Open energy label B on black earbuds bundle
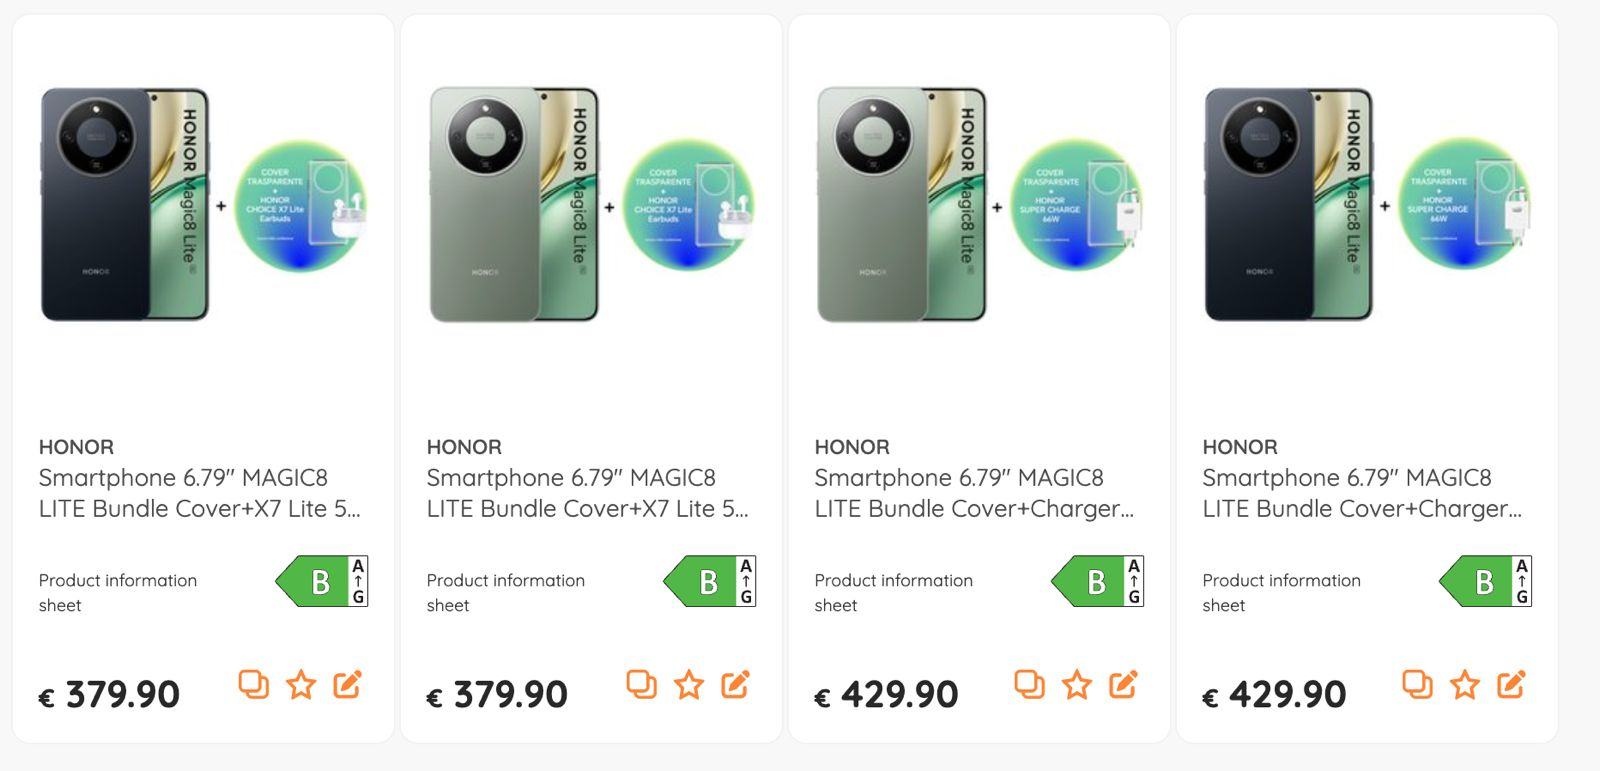Screen dimensions: 1600x771 322,581
